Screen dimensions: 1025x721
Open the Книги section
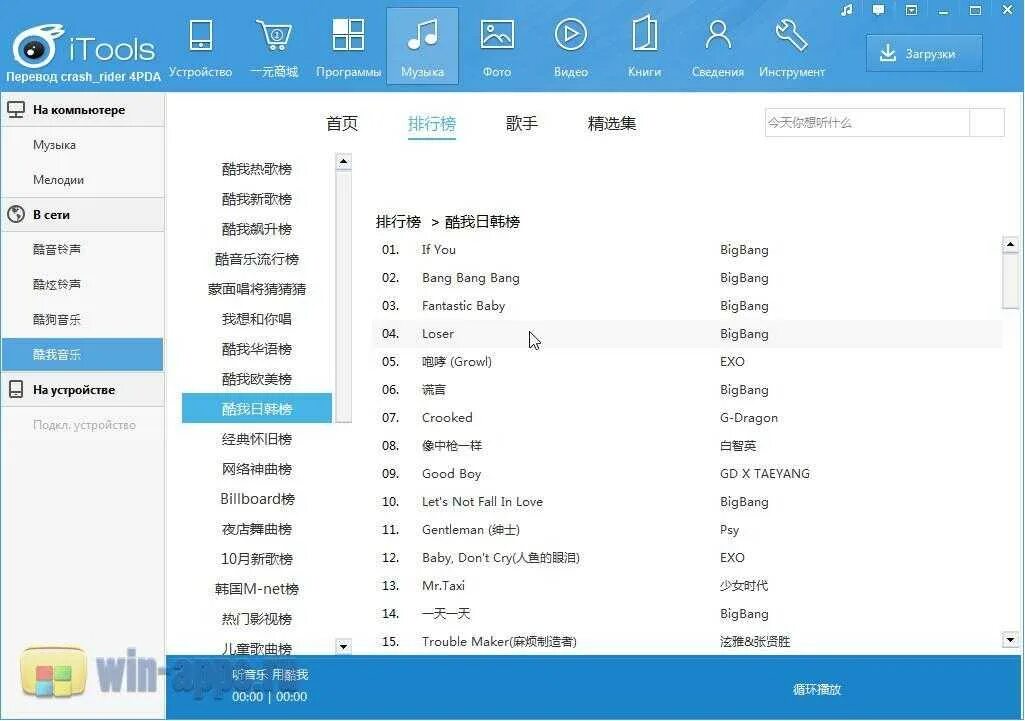pyautogui.click(x=644, y=45)
